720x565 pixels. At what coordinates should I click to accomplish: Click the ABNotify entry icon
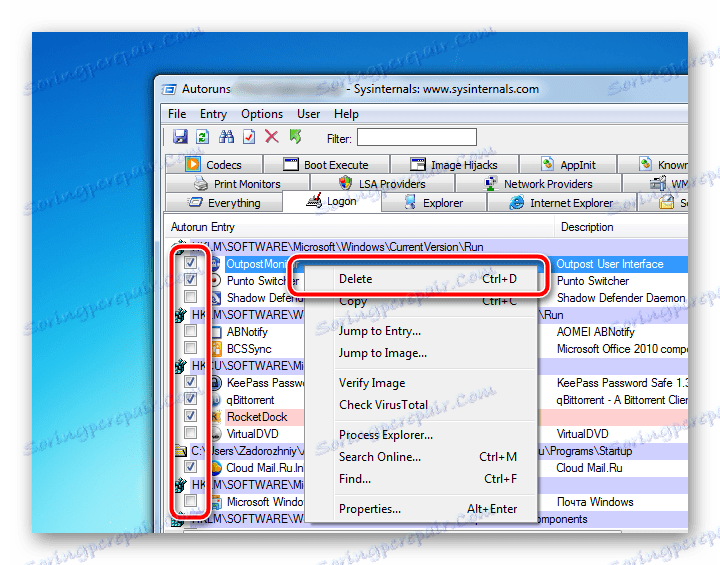216,332
